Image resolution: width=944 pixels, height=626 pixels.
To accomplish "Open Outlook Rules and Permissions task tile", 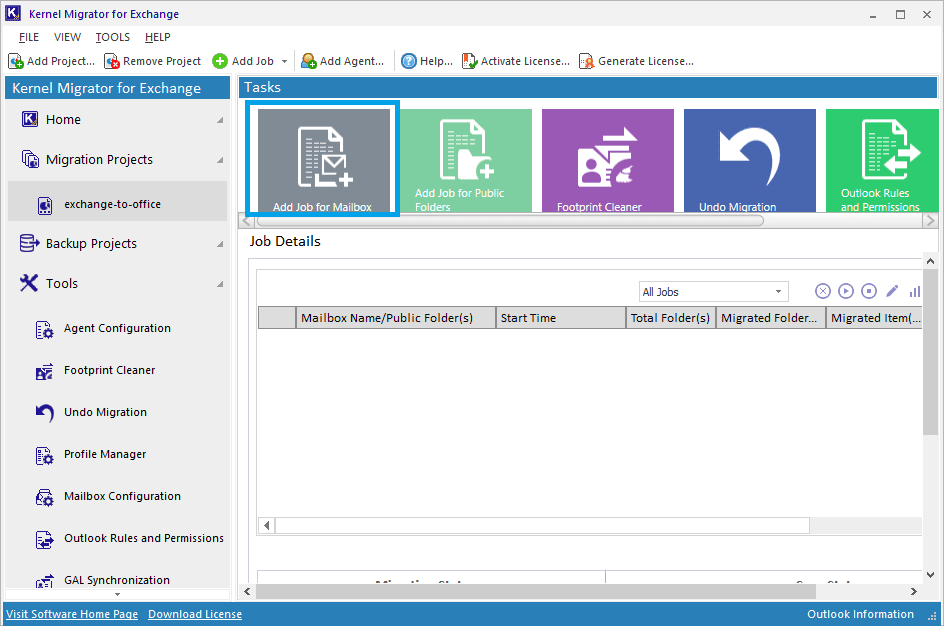I will 882,160.
